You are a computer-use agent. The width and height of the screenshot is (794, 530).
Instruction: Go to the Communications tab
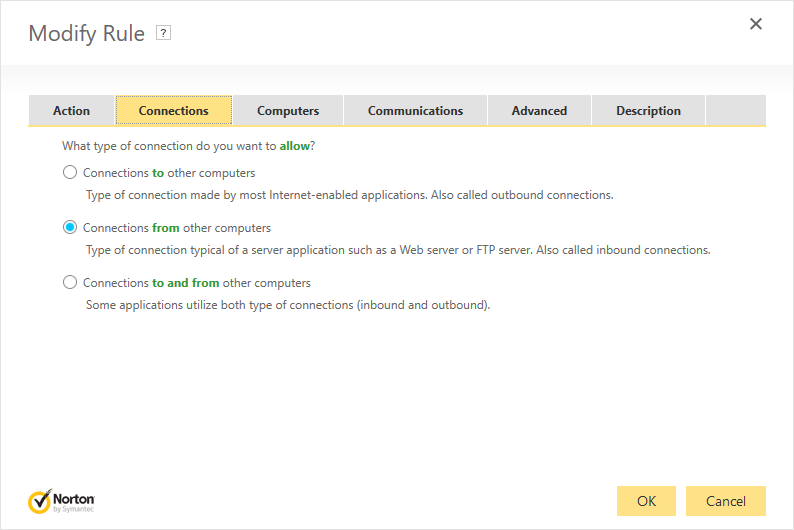[415, 111]
